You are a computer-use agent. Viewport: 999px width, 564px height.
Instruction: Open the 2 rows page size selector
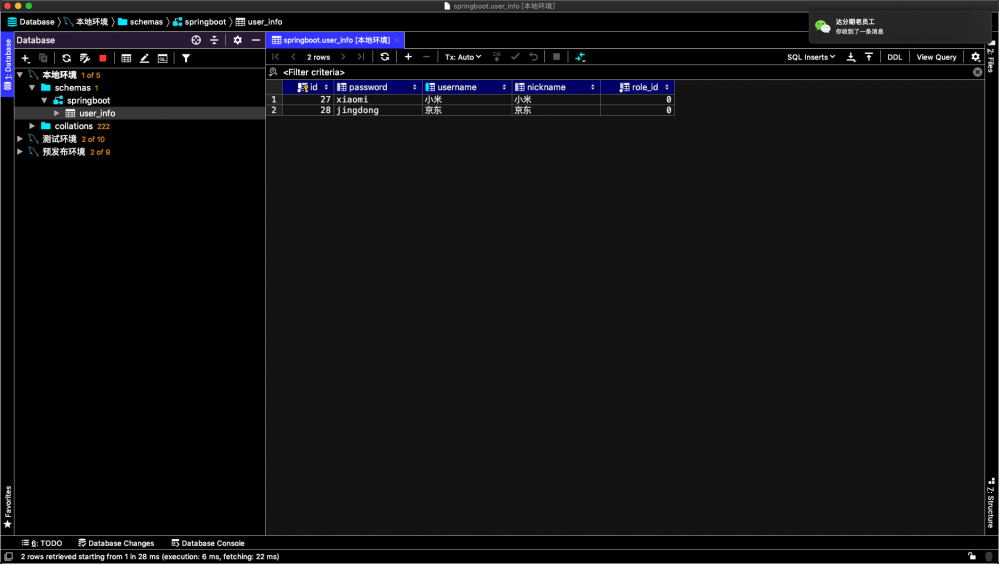pos(319,57)
